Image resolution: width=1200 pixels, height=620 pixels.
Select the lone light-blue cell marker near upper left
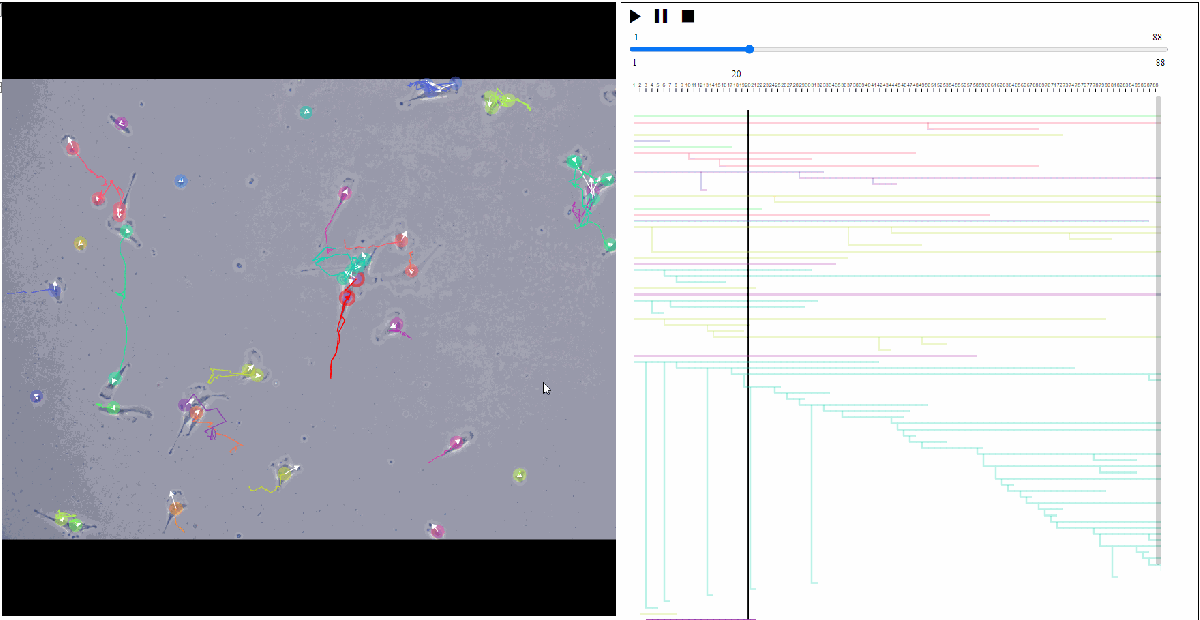pos(181,181)
